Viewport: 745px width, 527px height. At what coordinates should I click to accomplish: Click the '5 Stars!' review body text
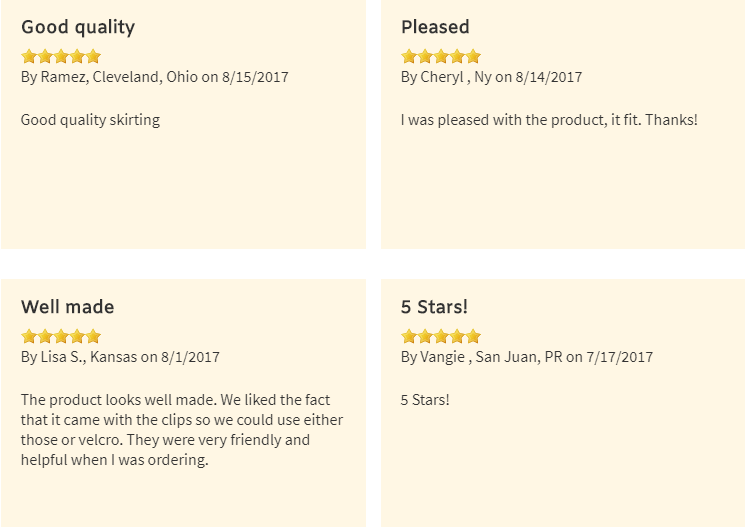point(425,400)
